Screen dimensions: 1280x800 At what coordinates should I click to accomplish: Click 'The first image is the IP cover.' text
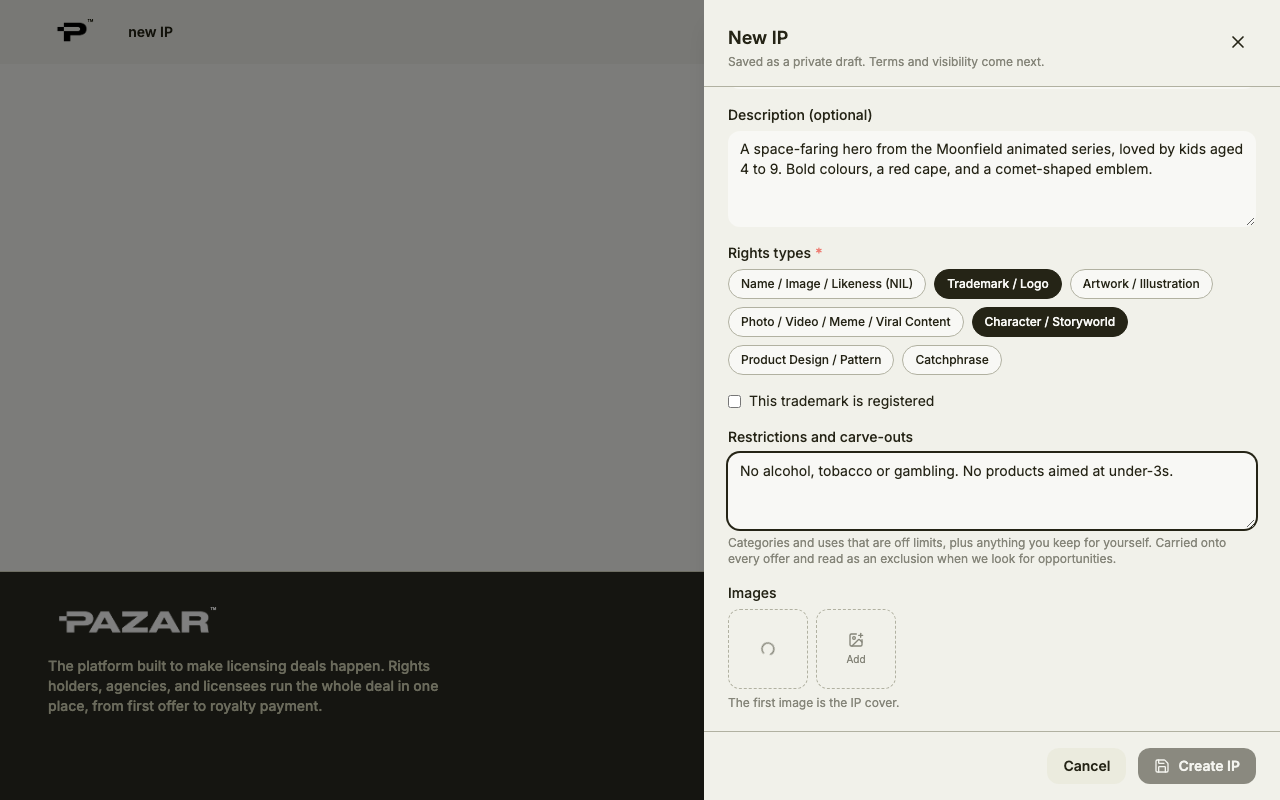(x=813, y=703)
